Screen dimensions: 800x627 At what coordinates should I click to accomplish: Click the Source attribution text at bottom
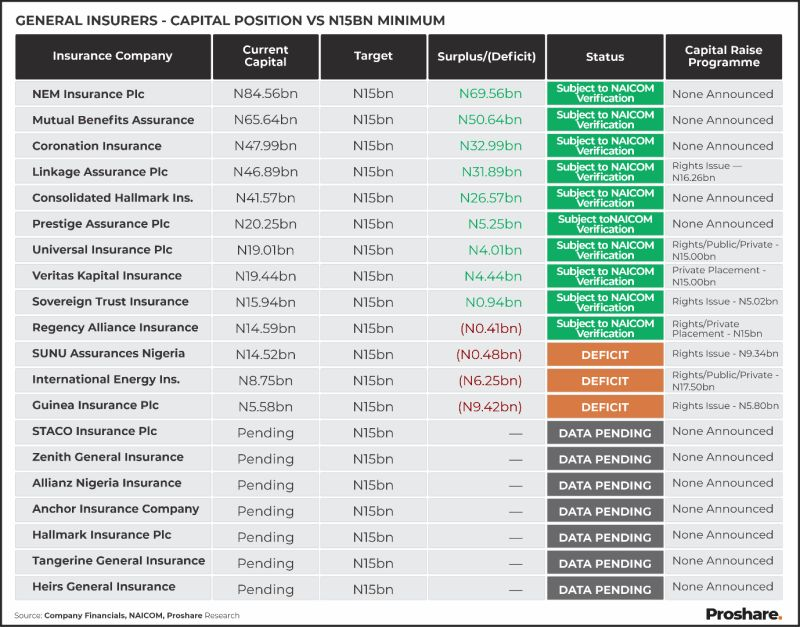[127, 615]
